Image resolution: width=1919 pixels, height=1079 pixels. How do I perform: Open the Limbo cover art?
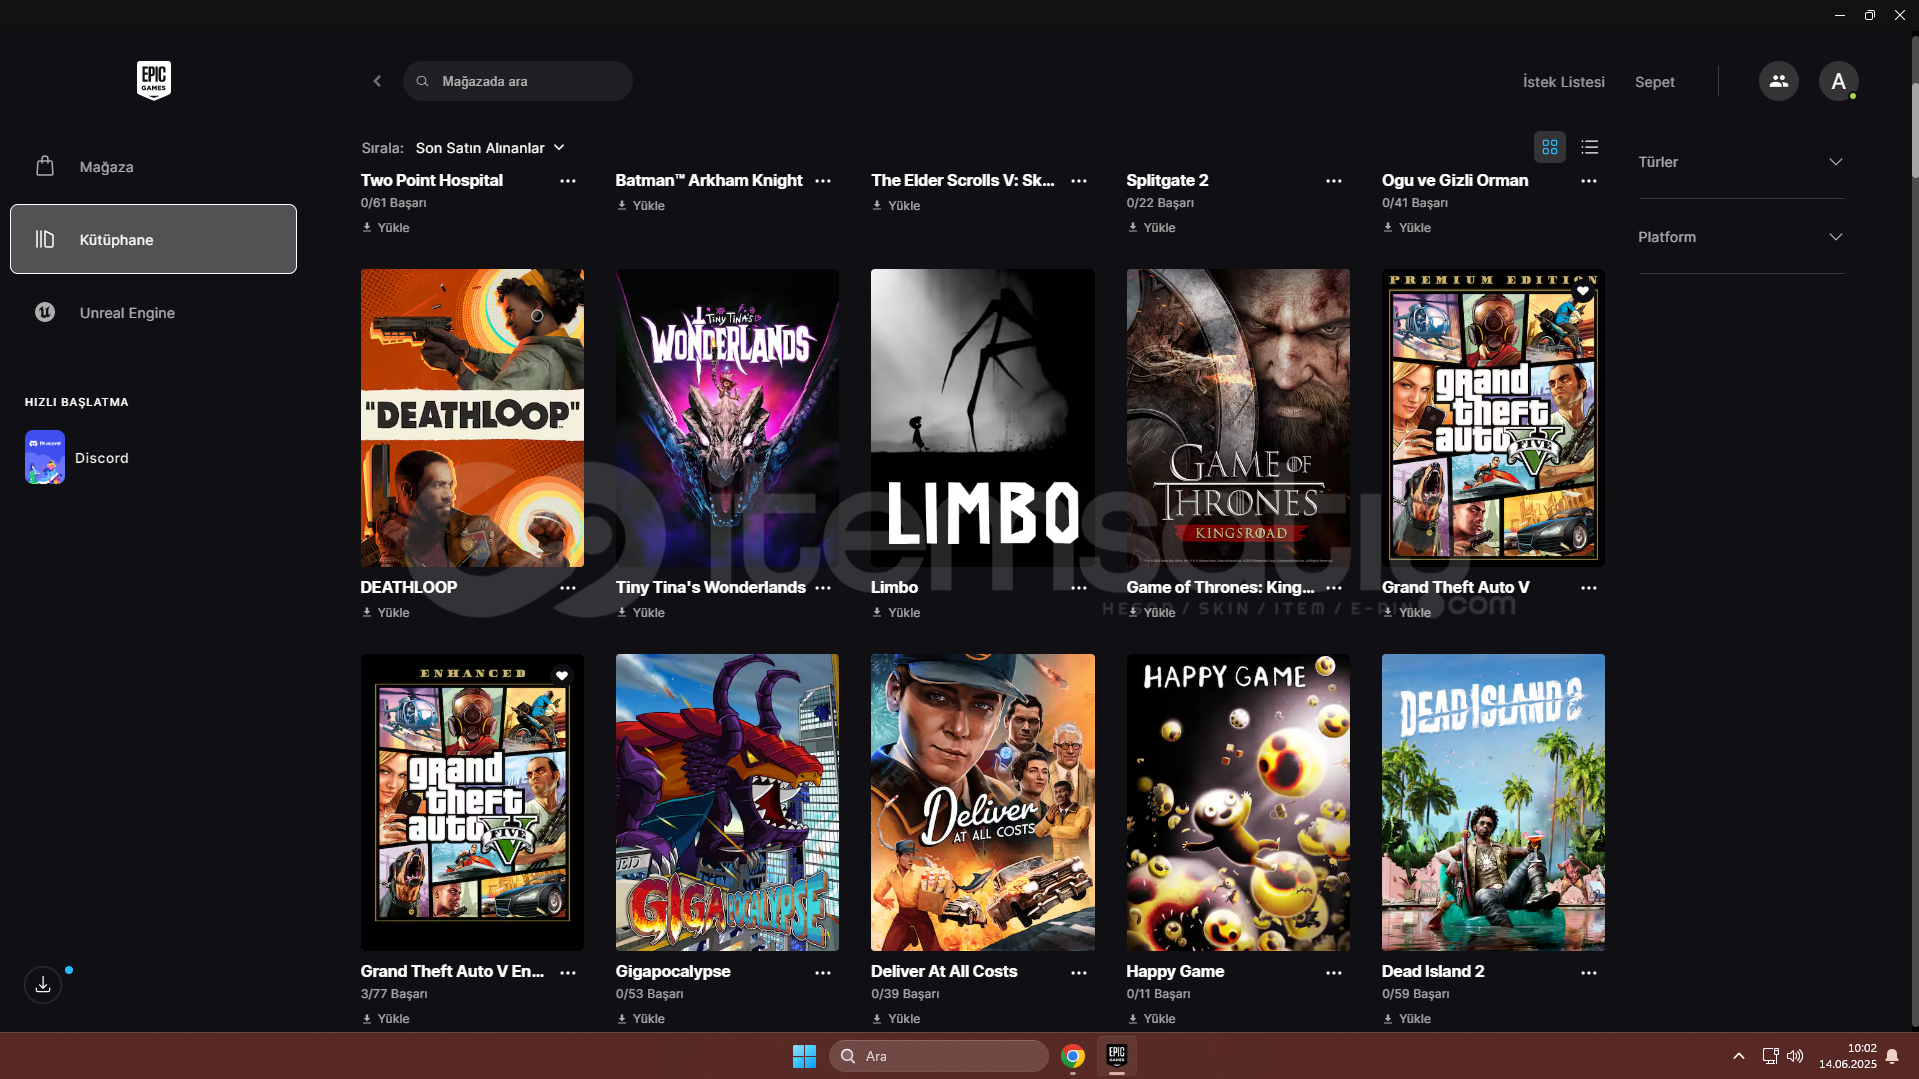[x=982, y=417]
